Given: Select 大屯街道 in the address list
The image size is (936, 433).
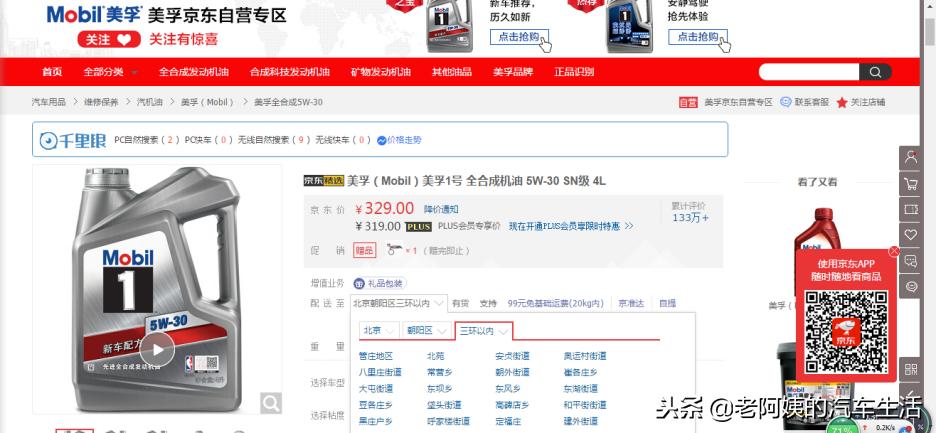Looking at the screenshot, I should pos(376,388).
